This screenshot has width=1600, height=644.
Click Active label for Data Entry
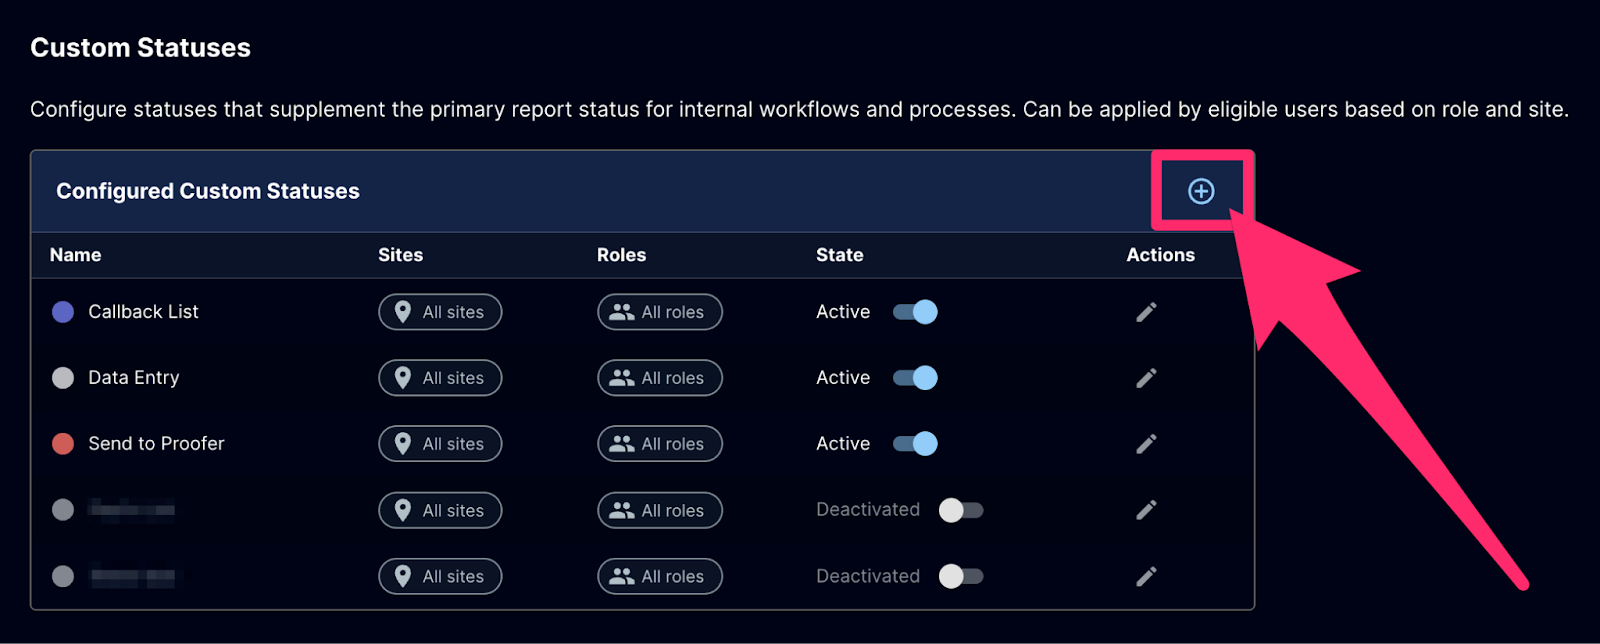[x=843, y=378]
